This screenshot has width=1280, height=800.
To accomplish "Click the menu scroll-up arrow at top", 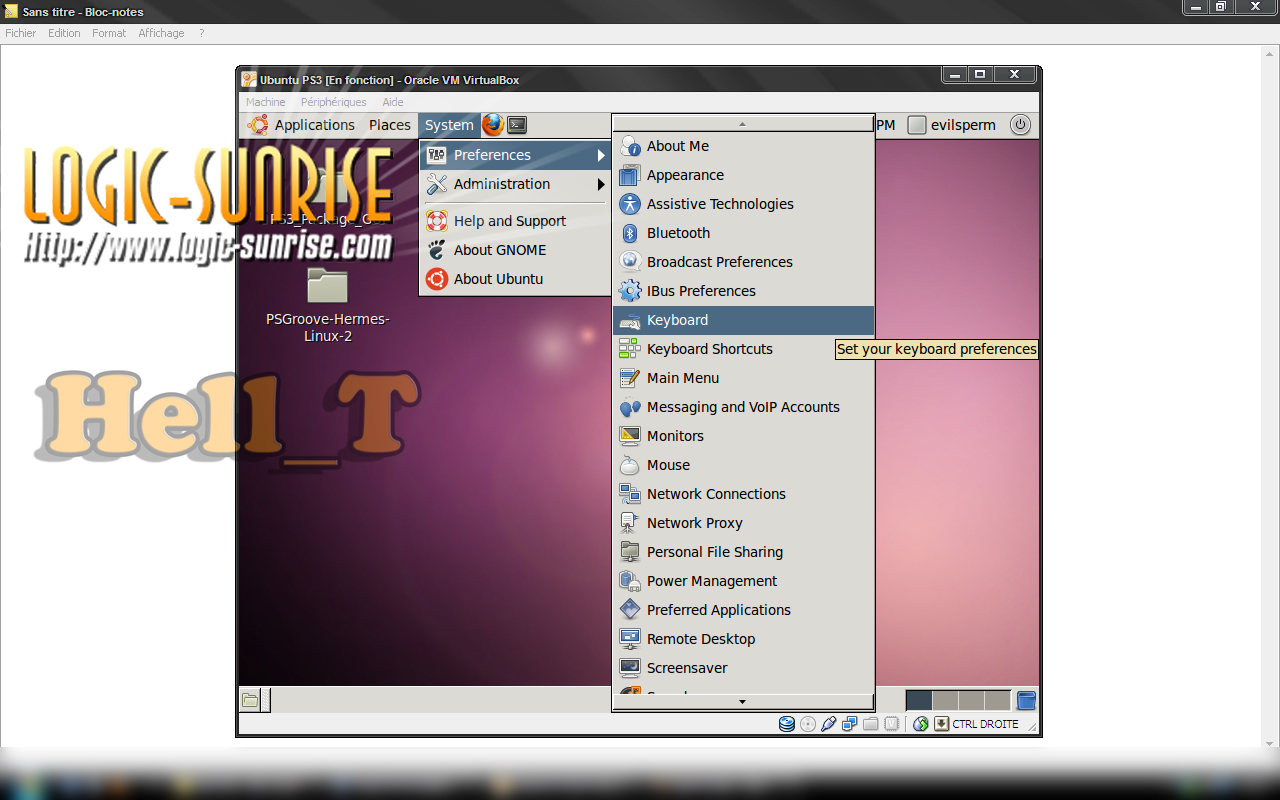I will pos(743,124).
